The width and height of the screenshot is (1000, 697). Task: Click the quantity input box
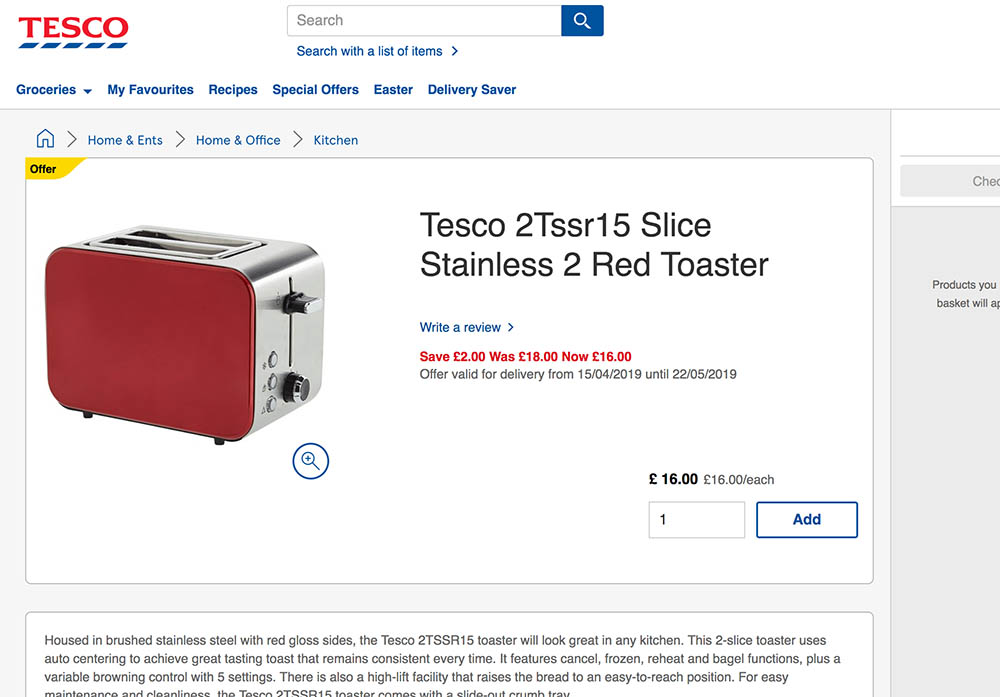pyautogui.click(x=696, y=520)
